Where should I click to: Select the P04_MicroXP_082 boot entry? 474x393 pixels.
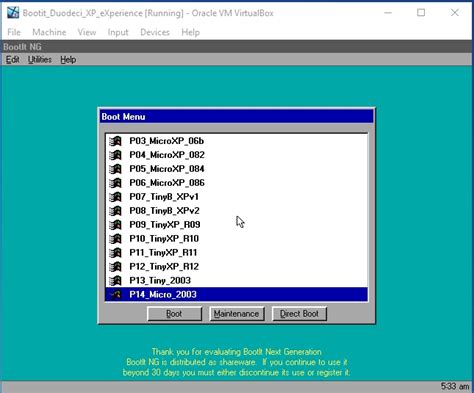pyautogui.click(x=237, y=155)
